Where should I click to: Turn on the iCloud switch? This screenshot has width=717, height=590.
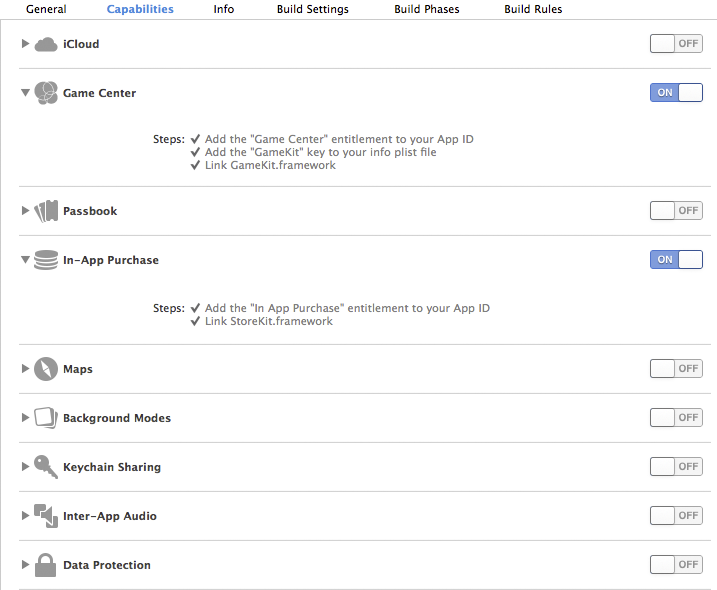click(676, 43)
